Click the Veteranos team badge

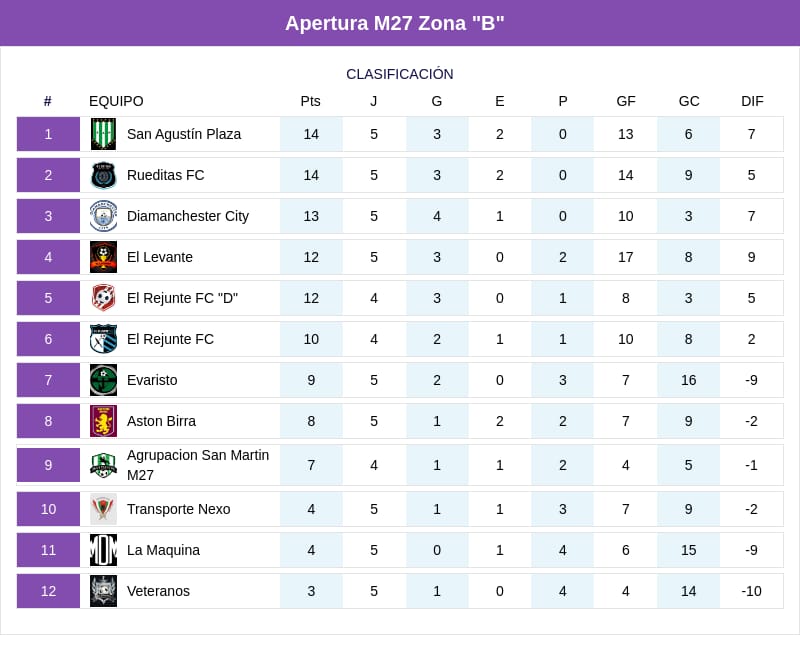pyautogui.click(x=103, y=591)
